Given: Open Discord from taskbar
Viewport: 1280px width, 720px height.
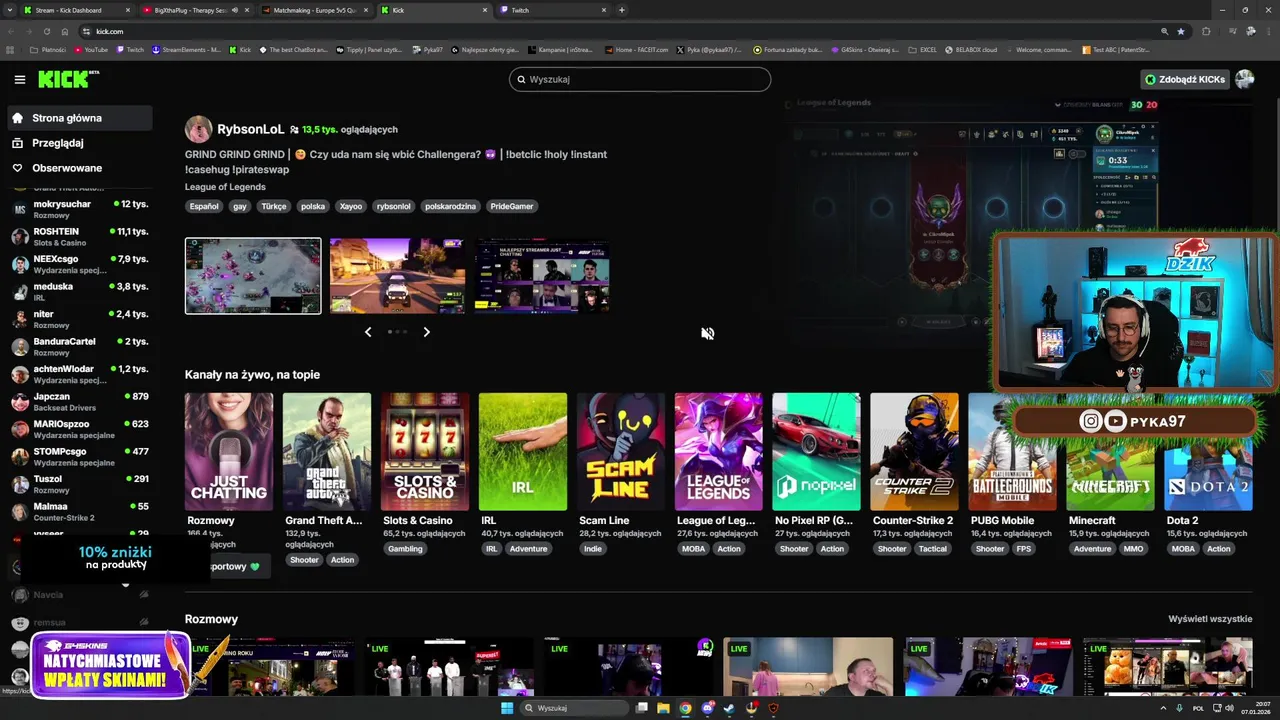Looking at the screenshot, I should coord(707,708).
